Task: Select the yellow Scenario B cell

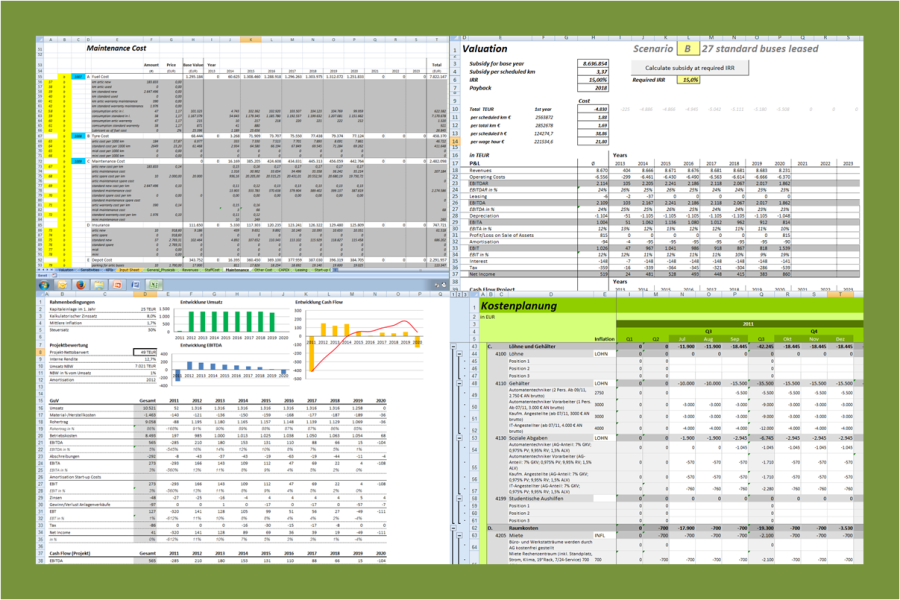Action: [687, 47]
